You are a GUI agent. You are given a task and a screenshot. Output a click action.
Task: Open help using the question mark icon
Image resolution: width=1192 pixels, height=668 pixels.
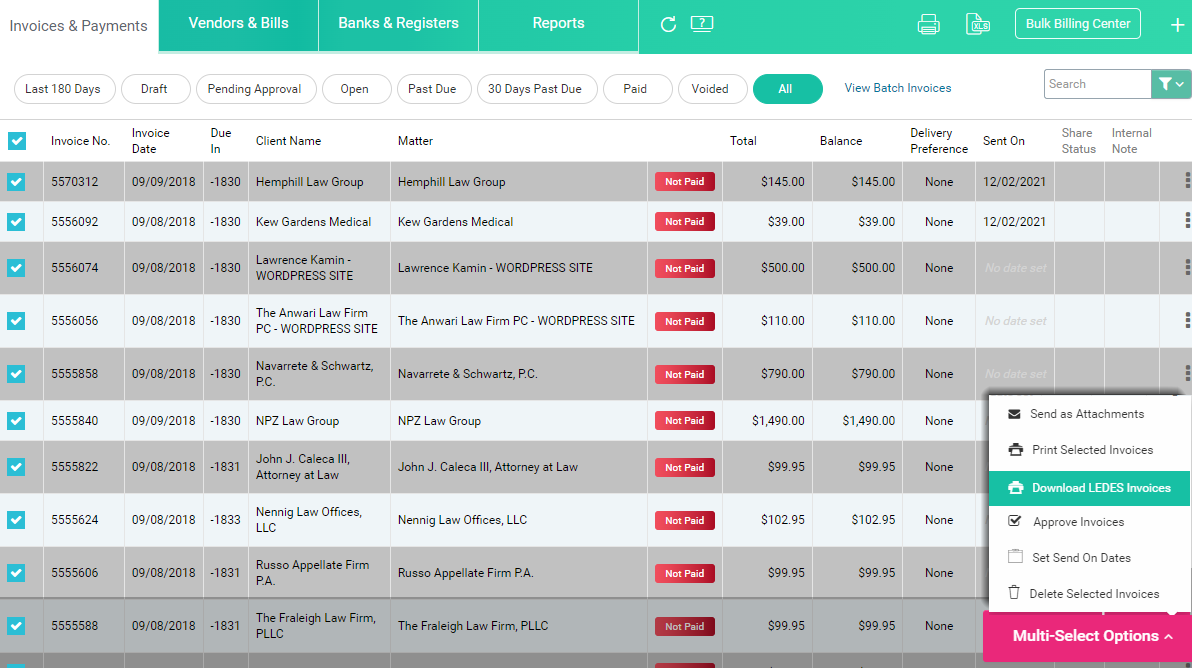[x=702, y=23]
